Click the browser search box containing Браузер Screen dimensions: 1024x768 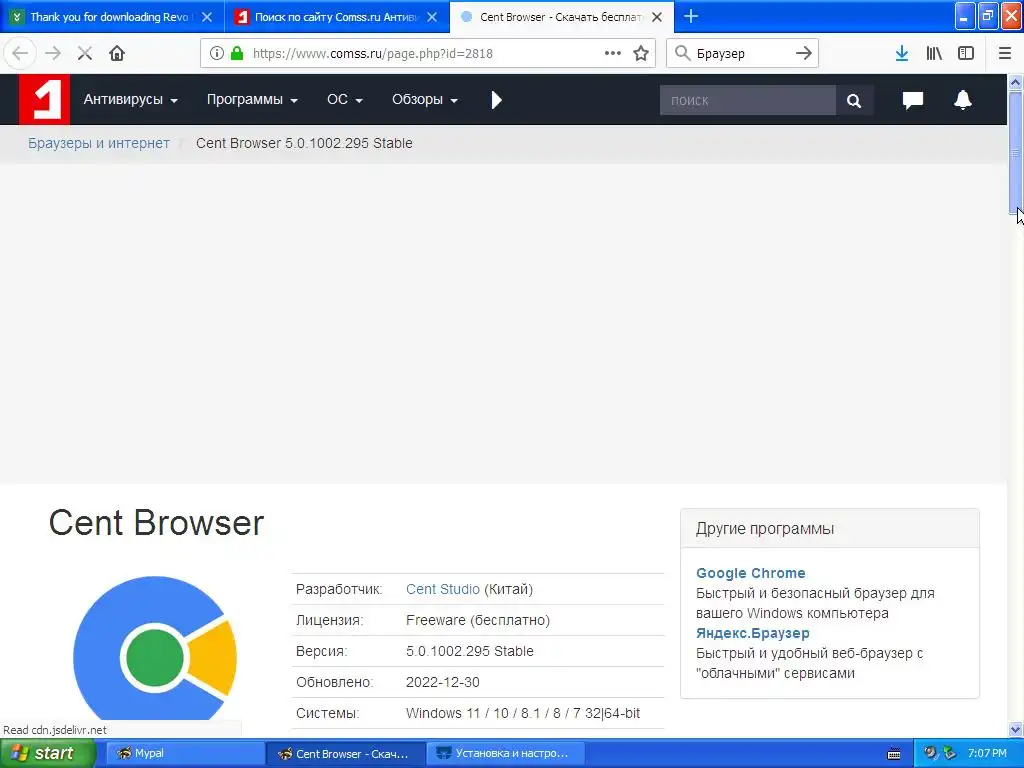pos(742,54)
